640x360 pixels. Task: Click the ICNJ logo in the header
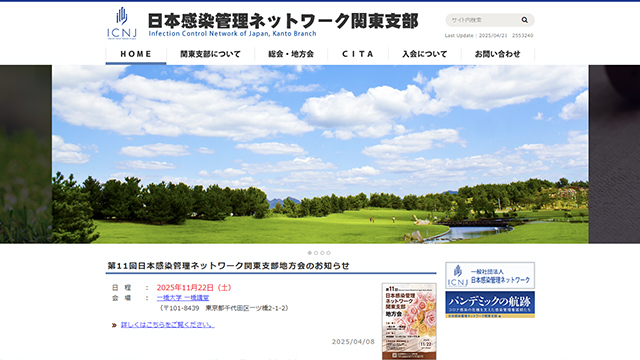coord(122,23)
